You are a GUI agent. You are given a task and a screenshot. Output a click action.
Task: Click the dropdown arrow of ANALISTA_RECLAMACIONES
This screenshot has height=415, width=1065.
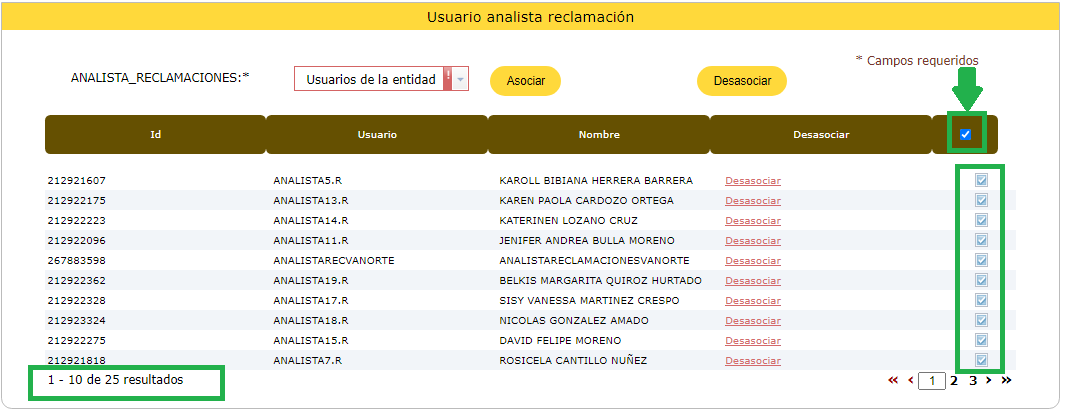(x=461, y=79)
